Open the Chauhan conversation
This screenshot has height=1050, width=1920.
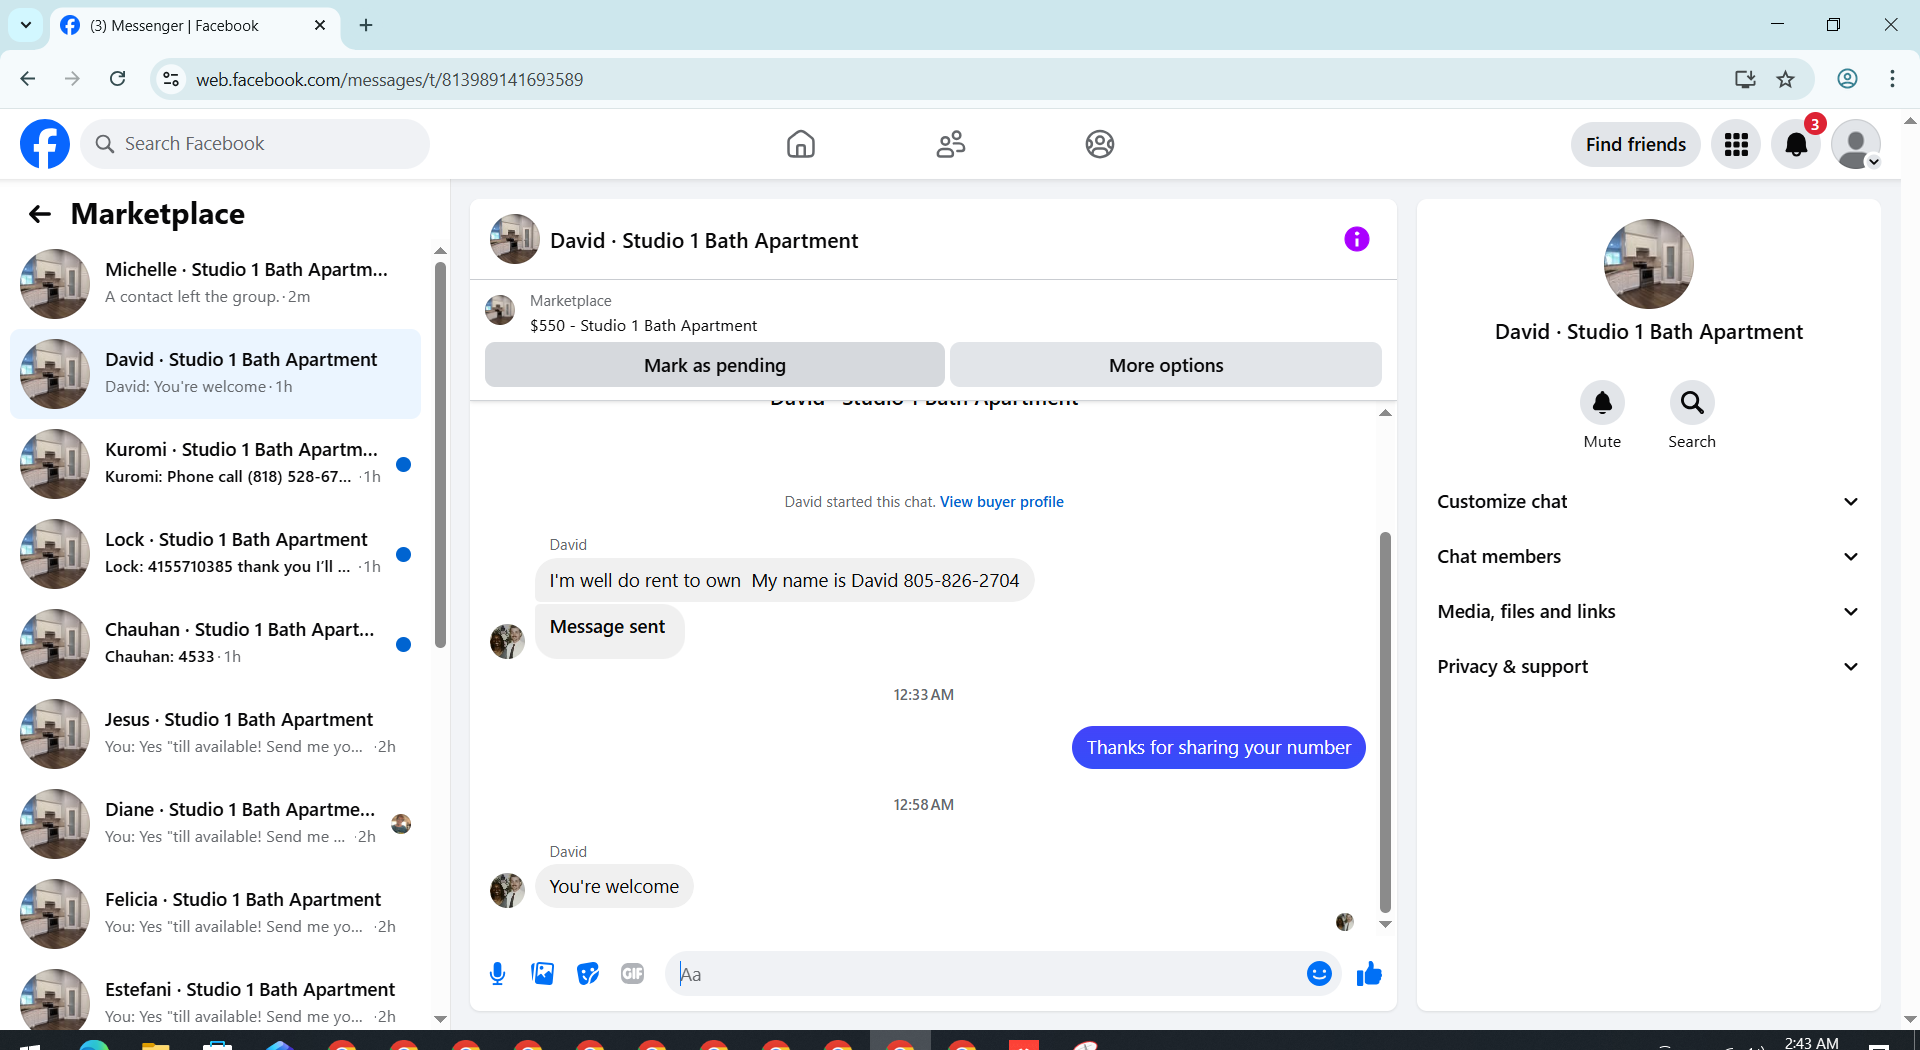click(215, 644)
